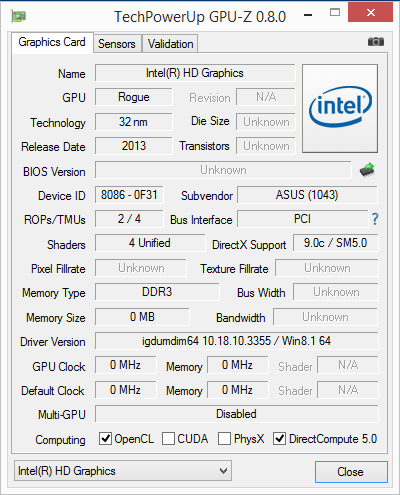
Task: Click the GPU field showing Rogue
Action: (134, 97)
